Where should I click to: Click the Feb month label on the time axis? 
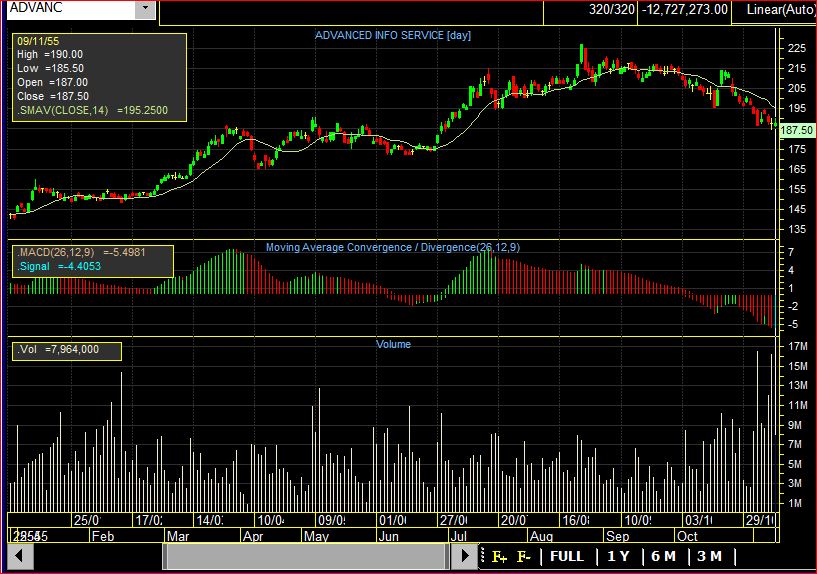103,536
